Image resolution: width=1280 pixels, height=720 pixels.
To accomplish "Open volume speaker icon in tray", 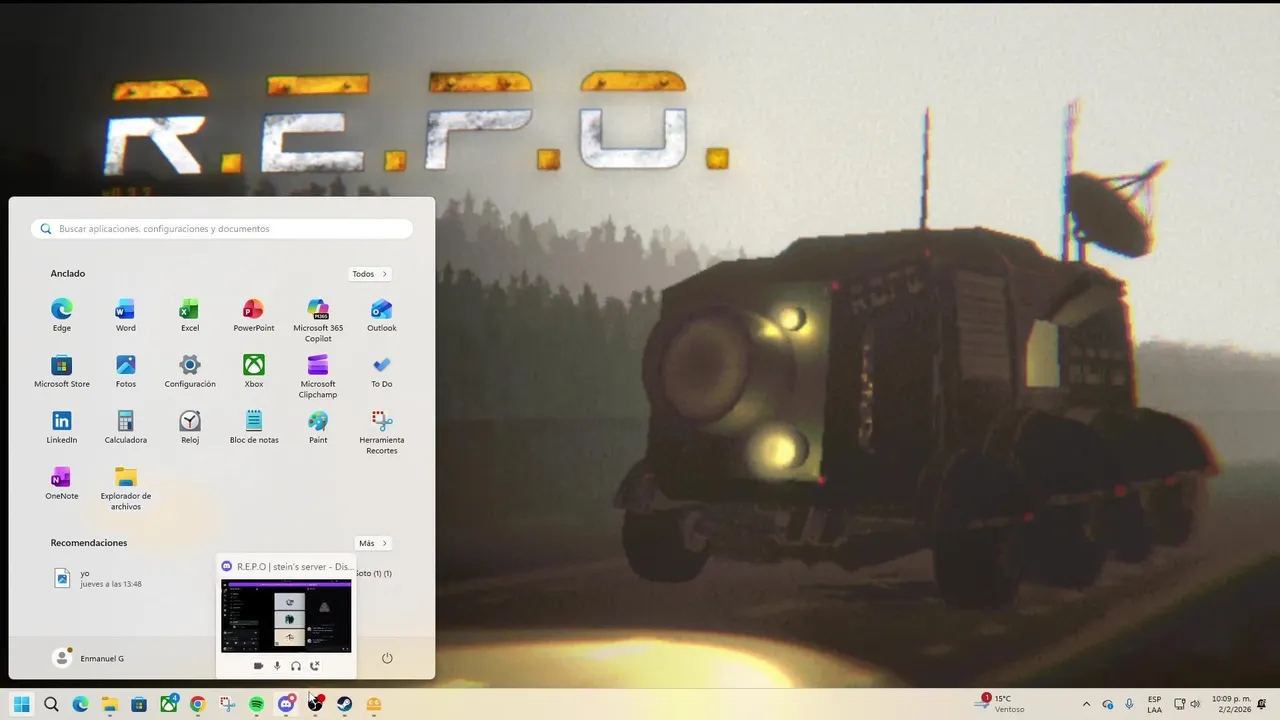I will click(1195, 704).
